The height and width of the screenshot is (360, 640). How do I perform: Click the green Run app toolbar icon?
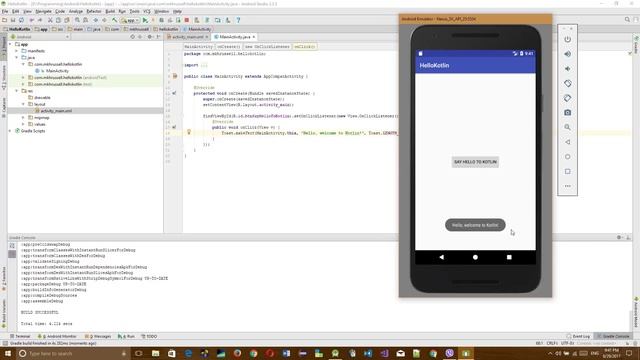tap(145, 20)
